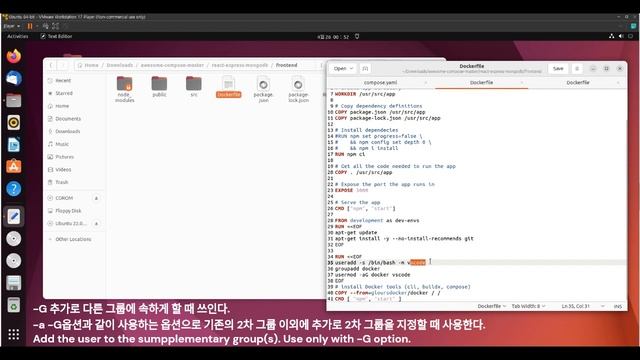Launch Thunderbird mail from the dock

[x=14, y=78]
